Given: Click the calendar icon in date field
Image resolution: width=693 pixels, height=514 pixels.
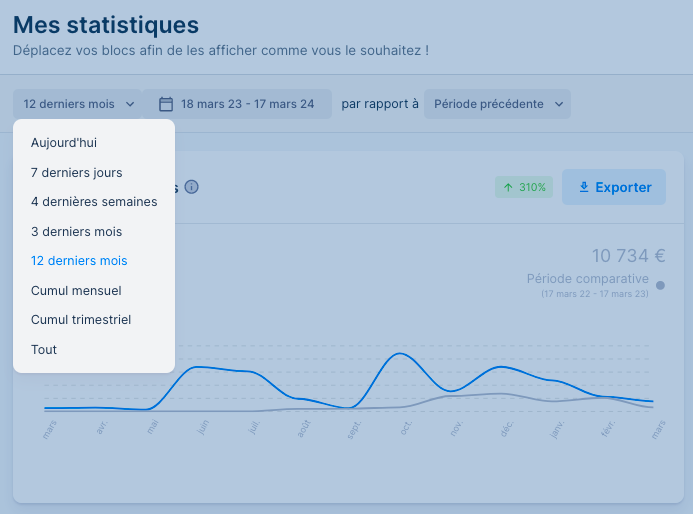Looking at the screenshot, I should 166,104.
